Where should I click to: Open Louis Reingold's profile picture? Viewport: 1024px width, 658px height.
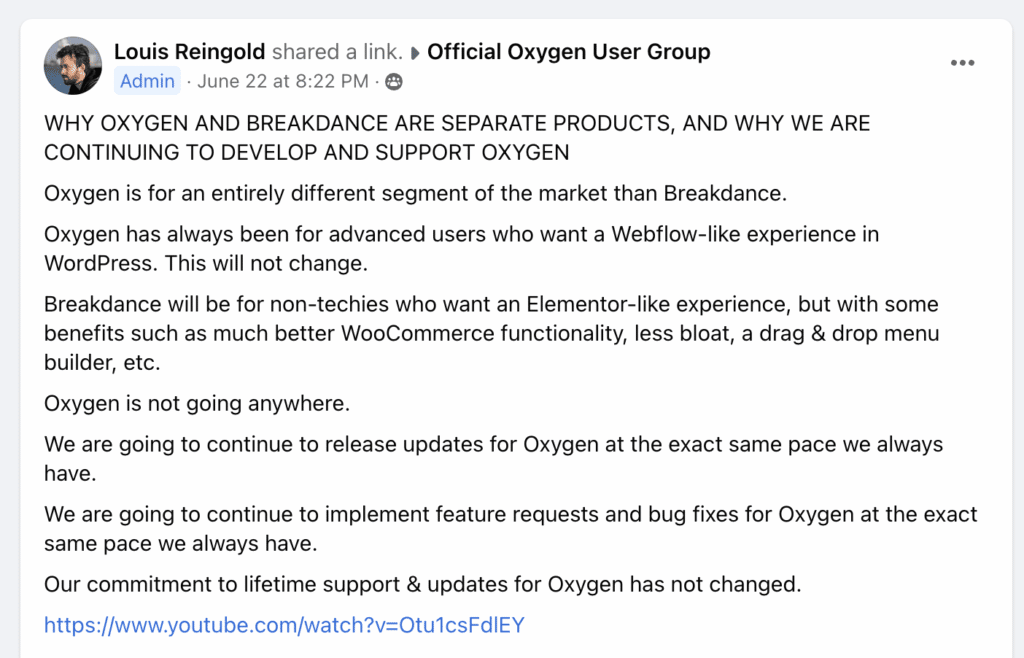tap(73, 65)
